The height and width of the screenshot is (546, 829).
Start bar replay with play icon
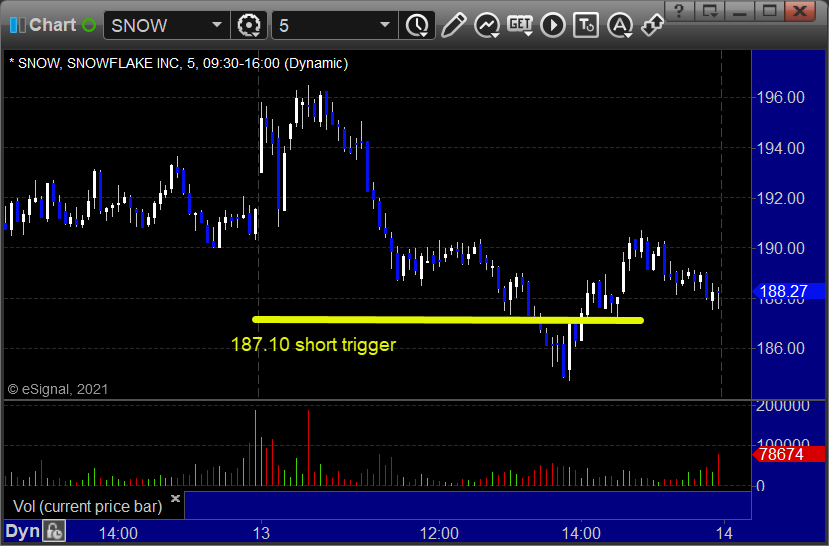553,25
